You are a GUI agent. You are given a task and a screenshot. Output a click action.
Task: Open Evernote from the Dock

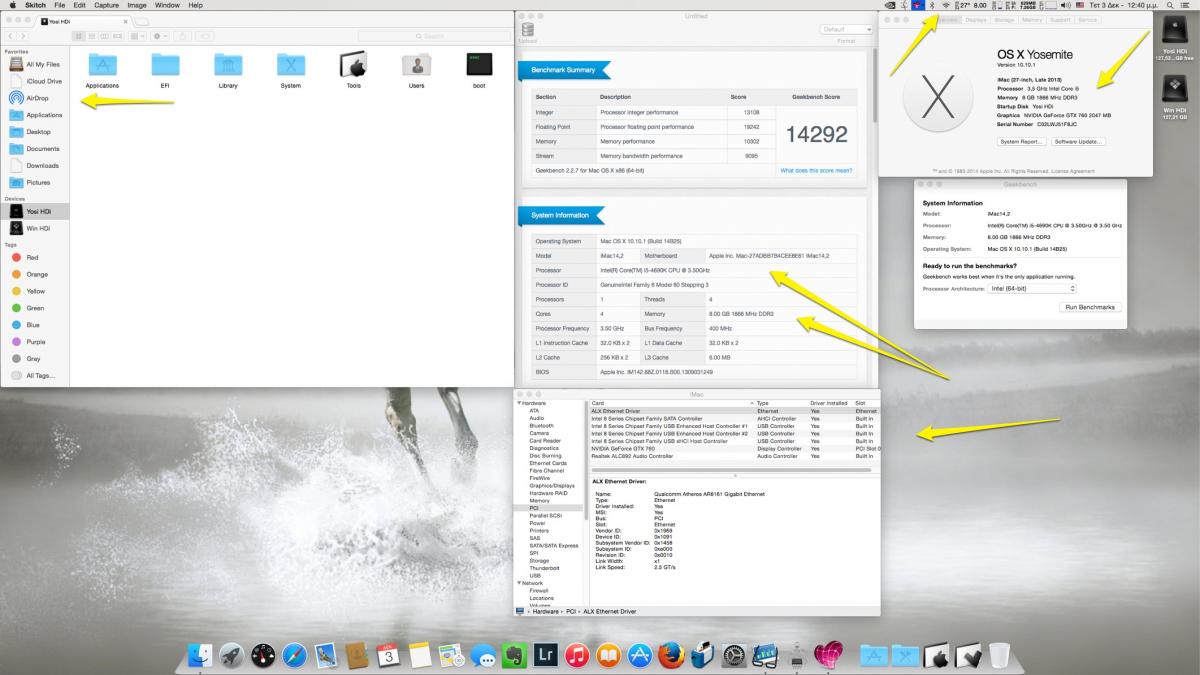pyautogui.click(x=514, y=655)
